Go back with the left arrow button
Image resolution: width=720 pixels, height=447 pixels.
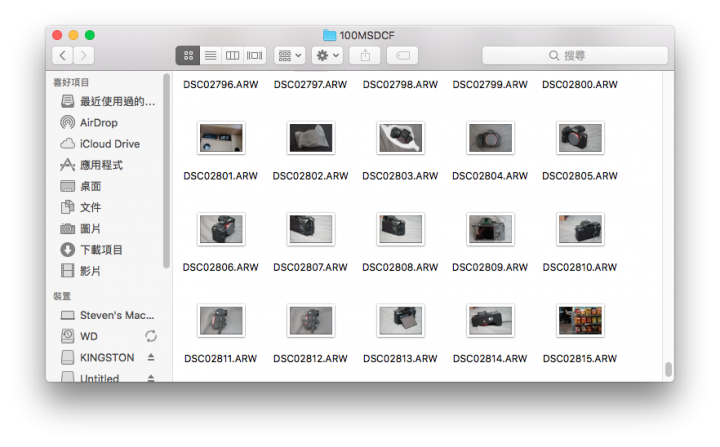tap(62, 56)
